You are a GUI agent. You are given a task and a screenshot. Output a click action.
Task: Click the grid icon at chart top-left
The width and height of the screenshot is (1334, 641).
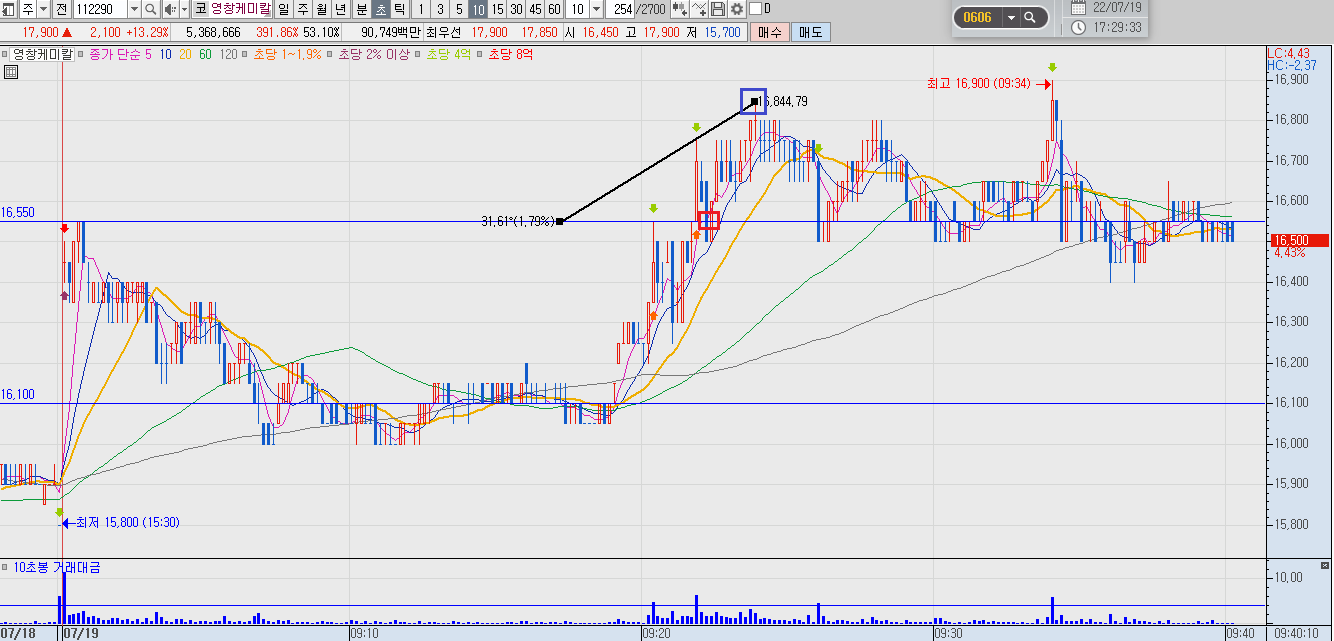click(x=11, y=72)
